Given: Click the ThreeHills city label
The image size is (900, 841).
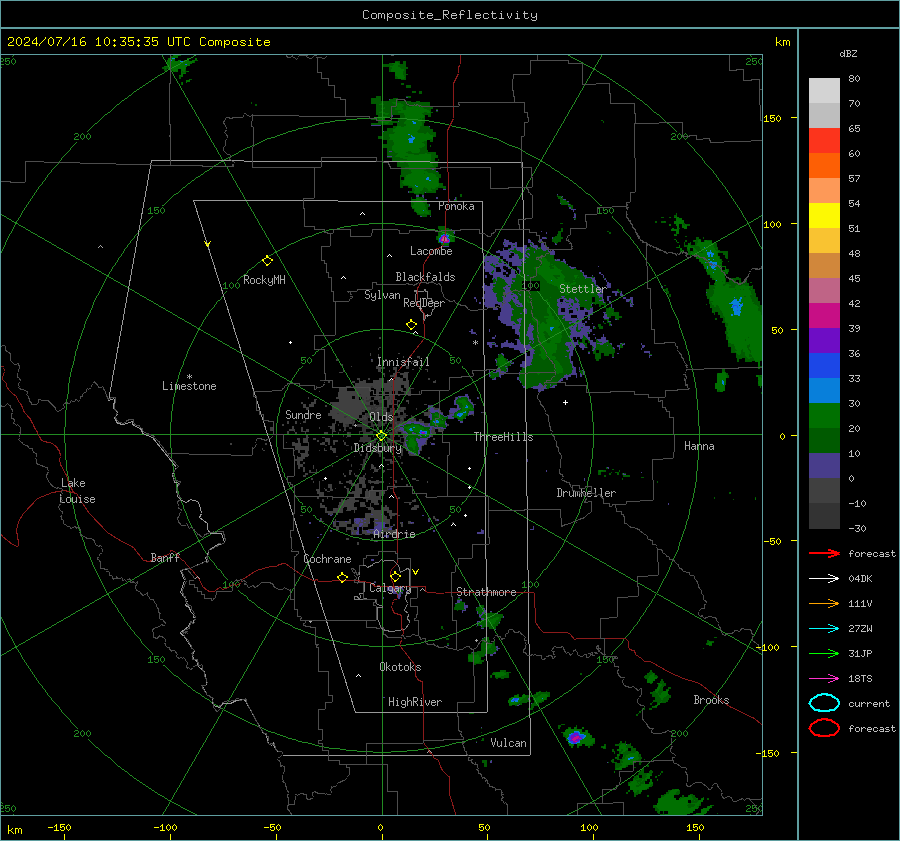Looking at the screenshot, I should tap(503, 437).
